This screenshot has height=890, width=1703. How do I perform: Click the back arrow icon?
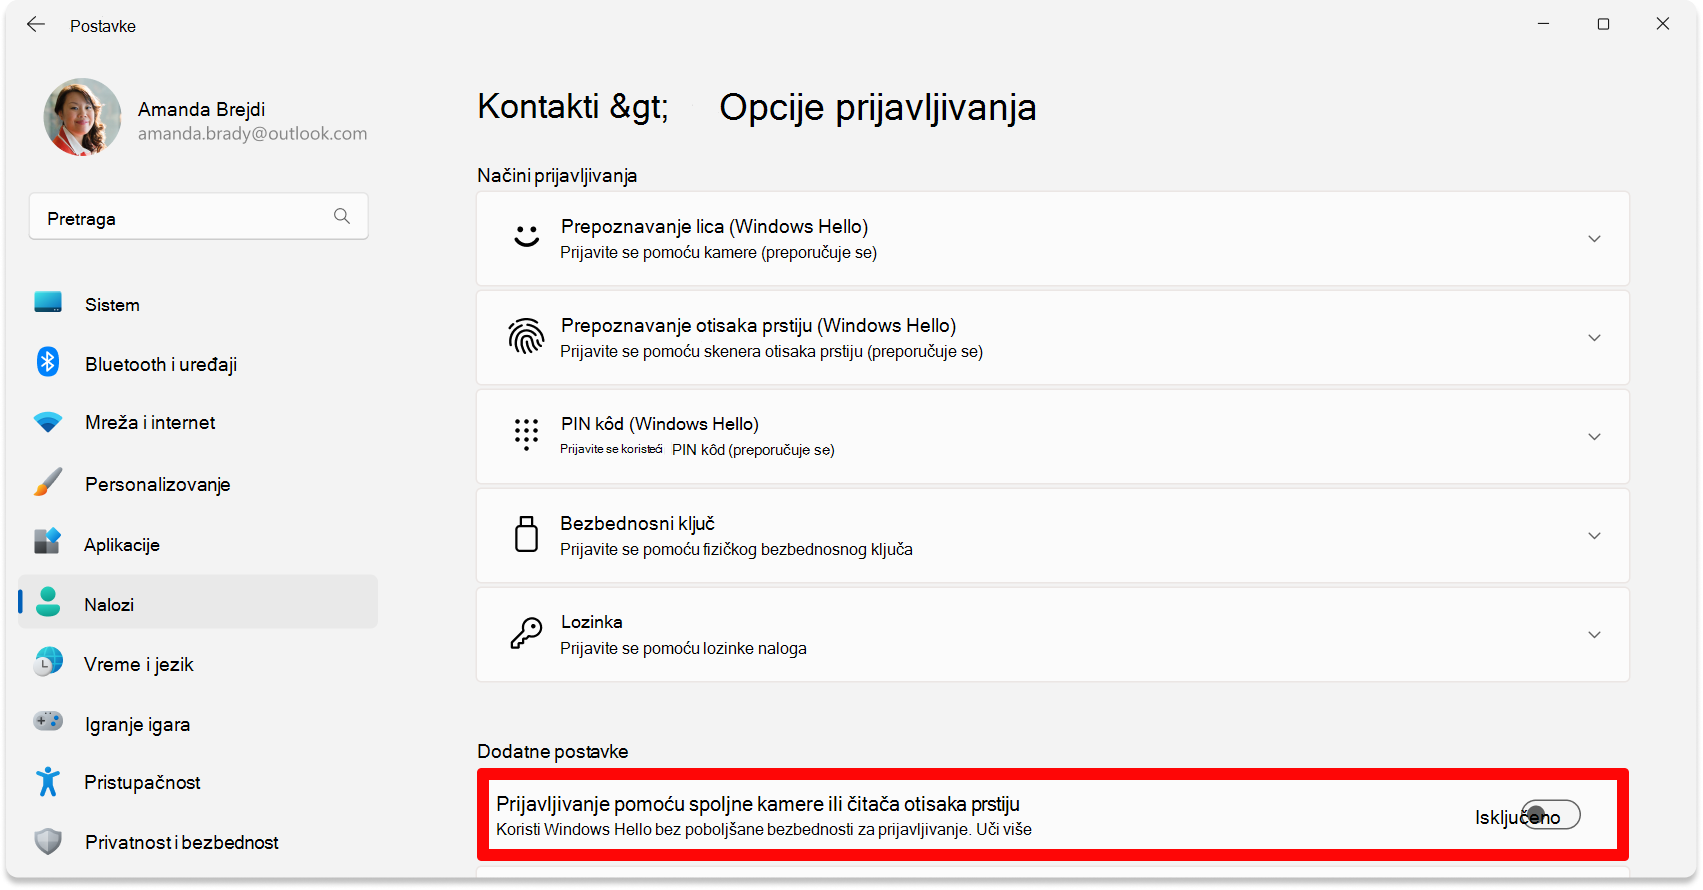(36, 24)
